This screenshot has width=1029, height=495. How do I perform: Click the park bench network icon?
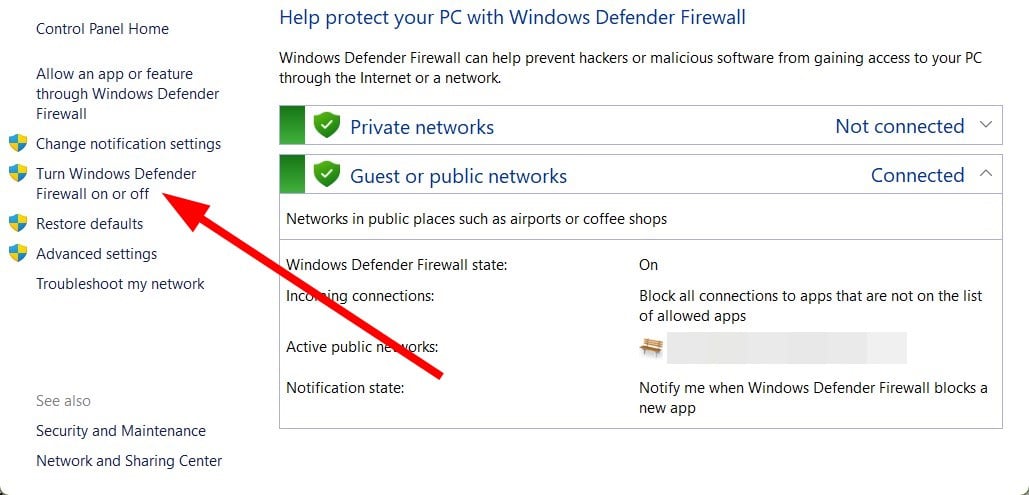tap(651, 347)
